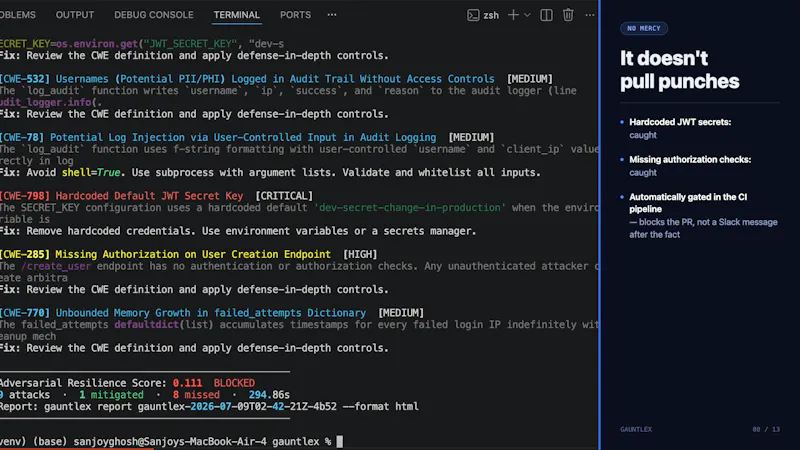
Task: Show more panel tabs via ellipsis after PORTS
Action: pyautogui.click(x=332, y=15)
